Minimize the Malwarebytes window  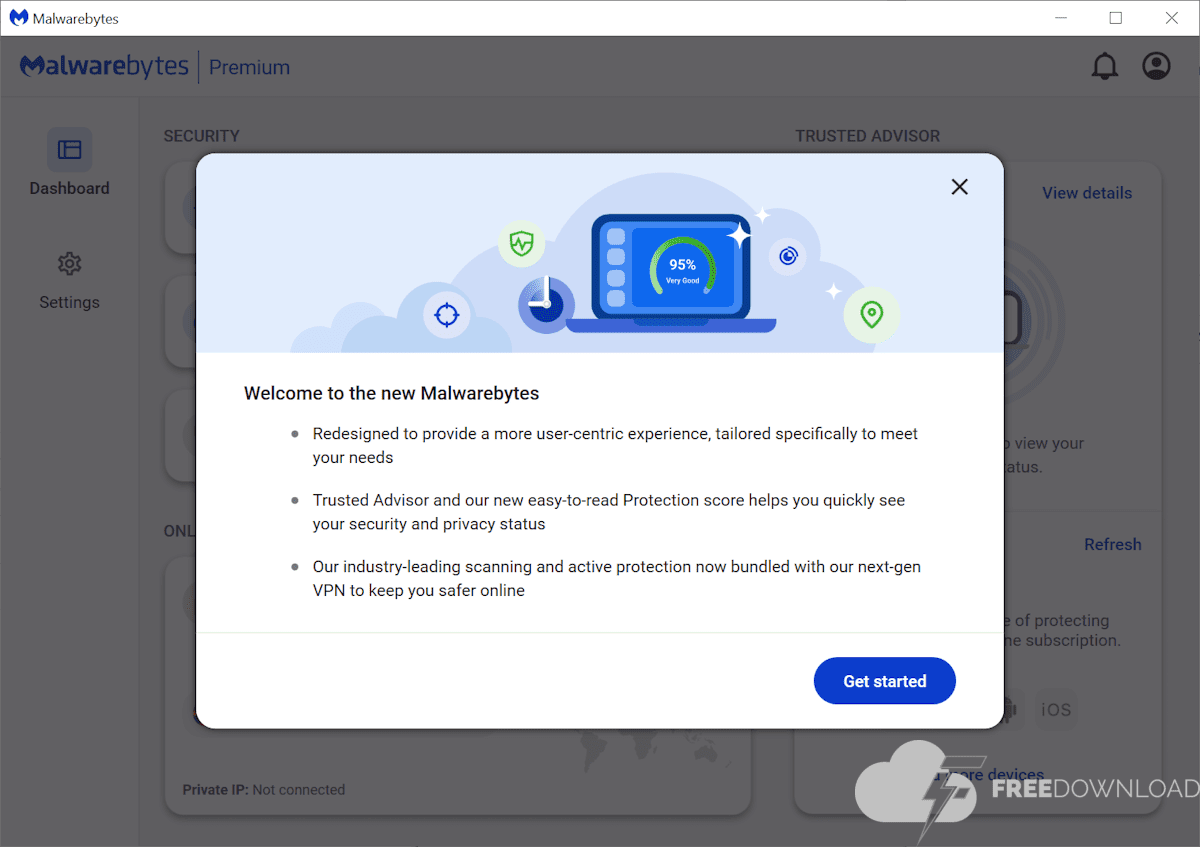(1060, 18)
